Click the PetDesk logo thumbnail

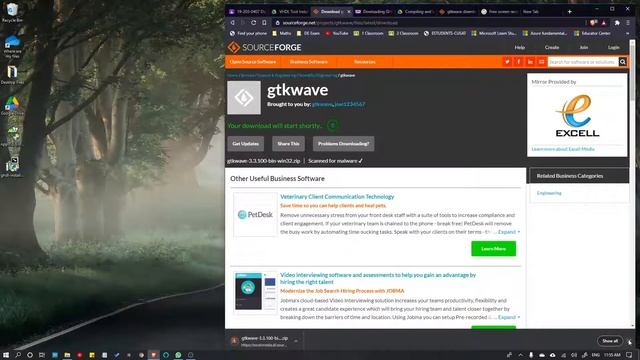point(255,215)
